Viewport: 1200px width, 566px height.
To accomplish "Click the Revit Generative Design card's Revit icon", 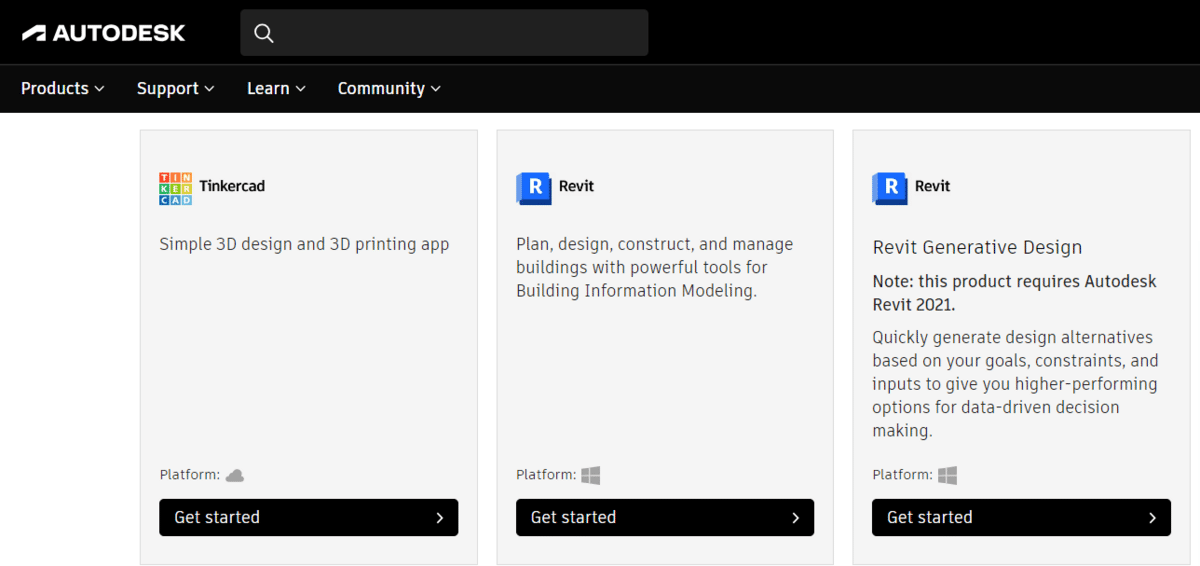I will [x=889, y=188].
